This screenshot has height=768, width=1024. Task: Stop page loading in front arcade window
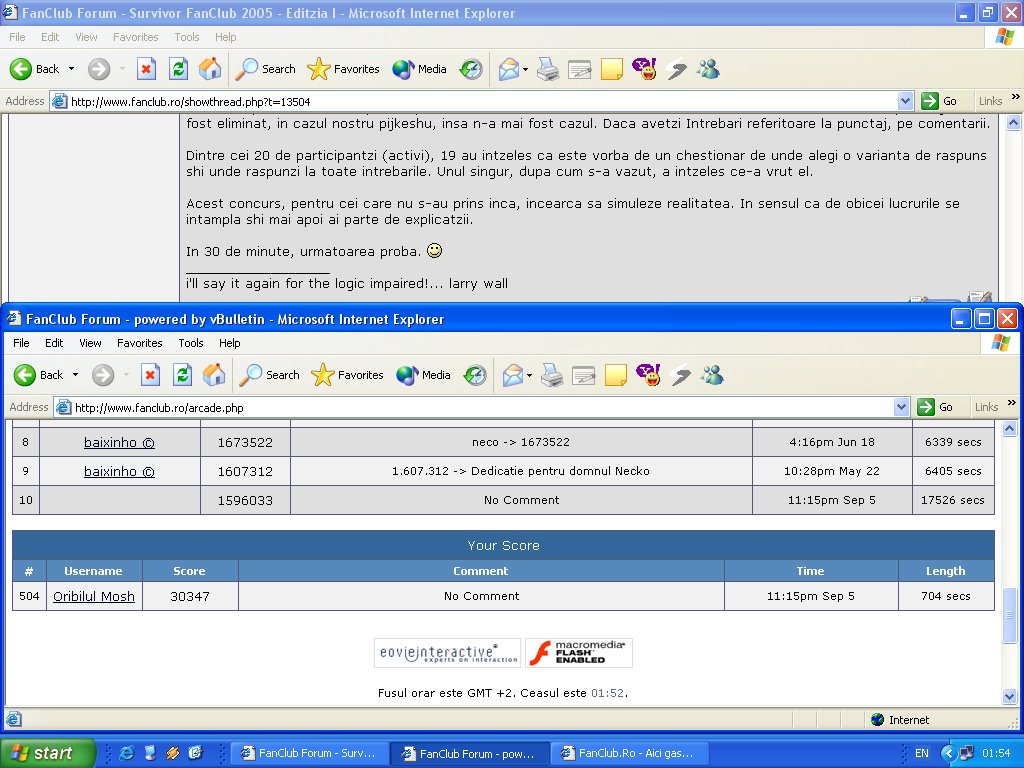pos(150,375)
